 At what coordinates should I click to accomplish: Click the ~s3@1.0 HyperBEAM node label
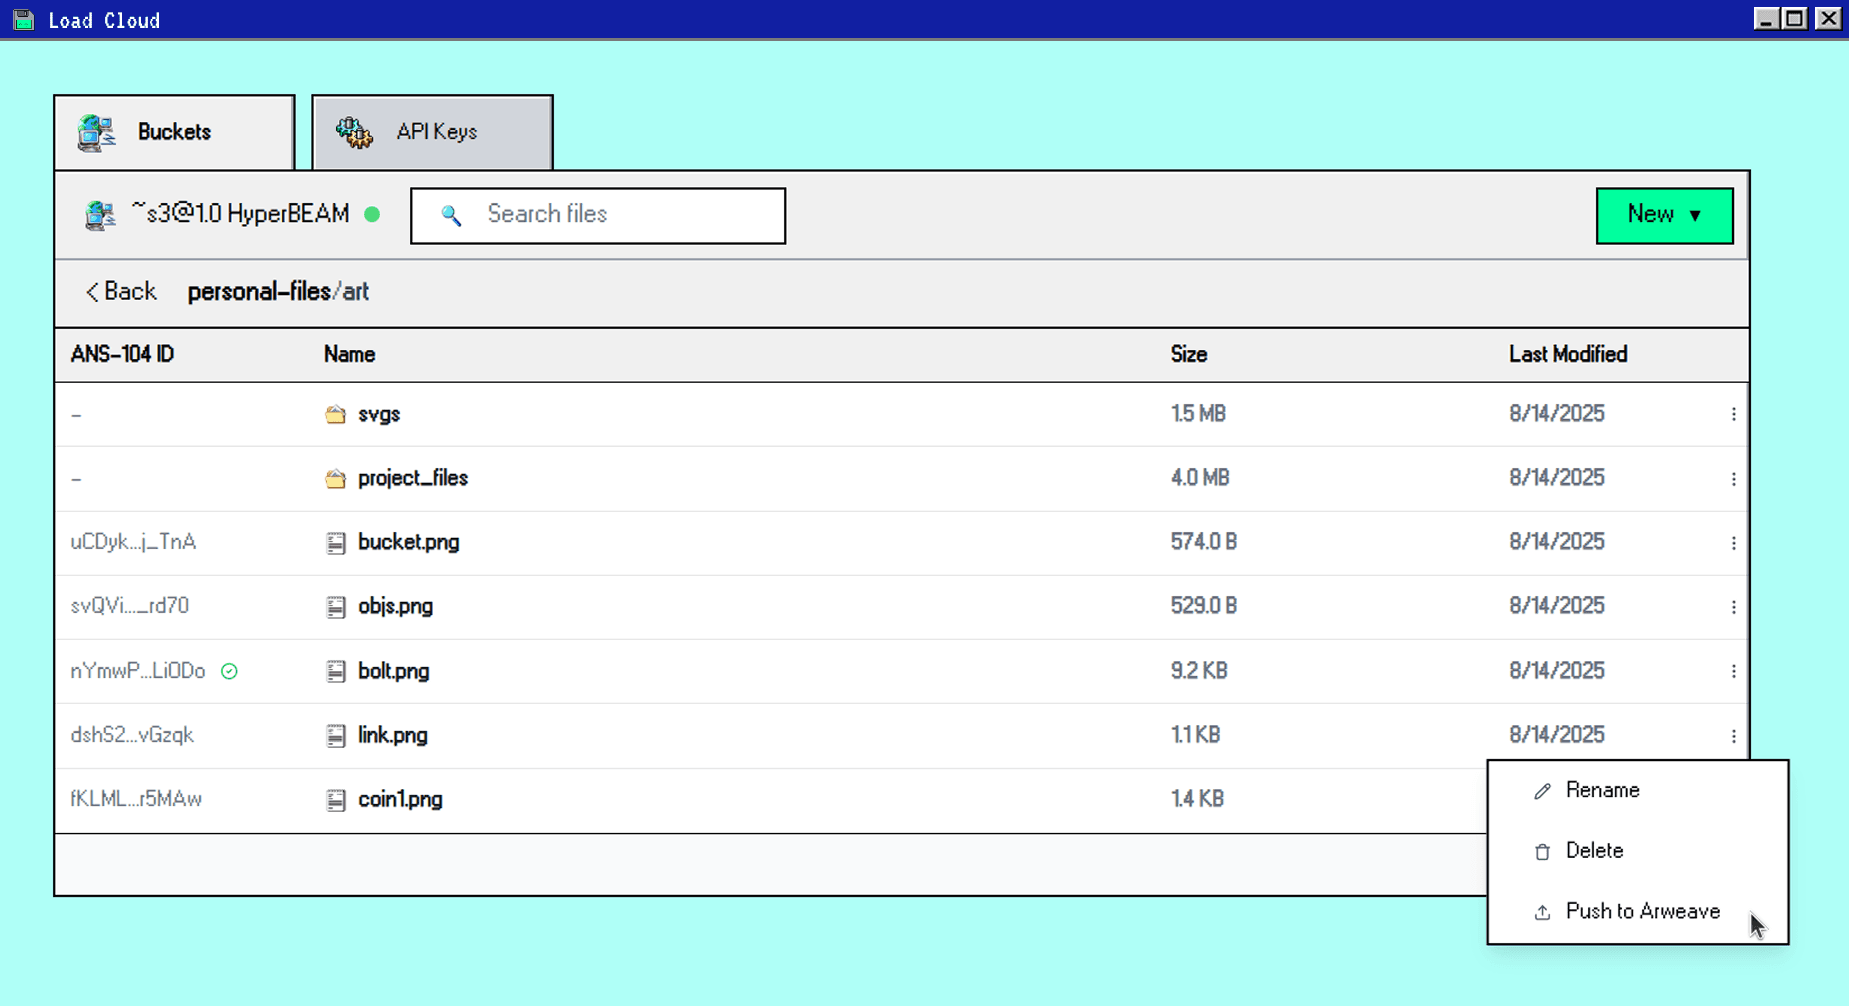(240, 214)
